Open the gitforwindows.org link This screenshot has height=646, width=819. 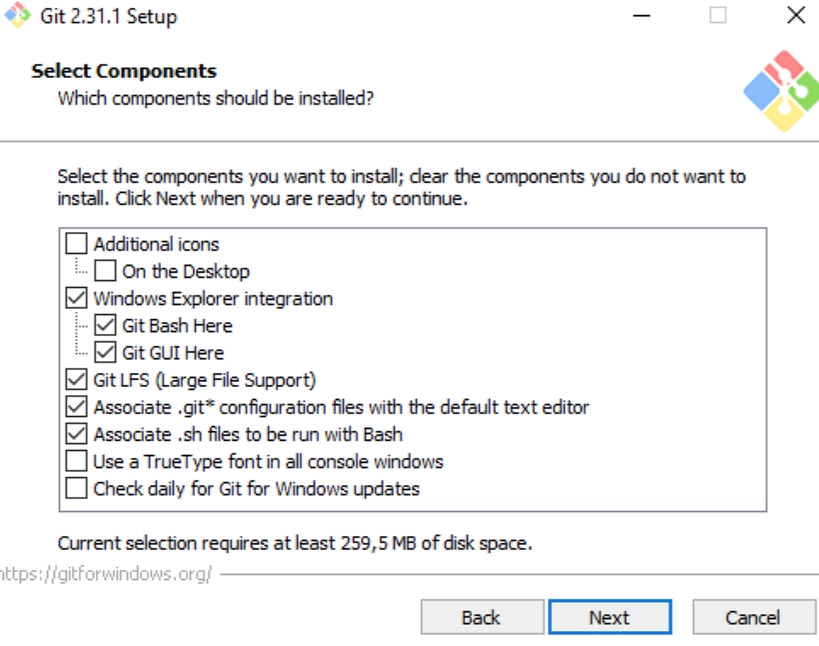106,575
